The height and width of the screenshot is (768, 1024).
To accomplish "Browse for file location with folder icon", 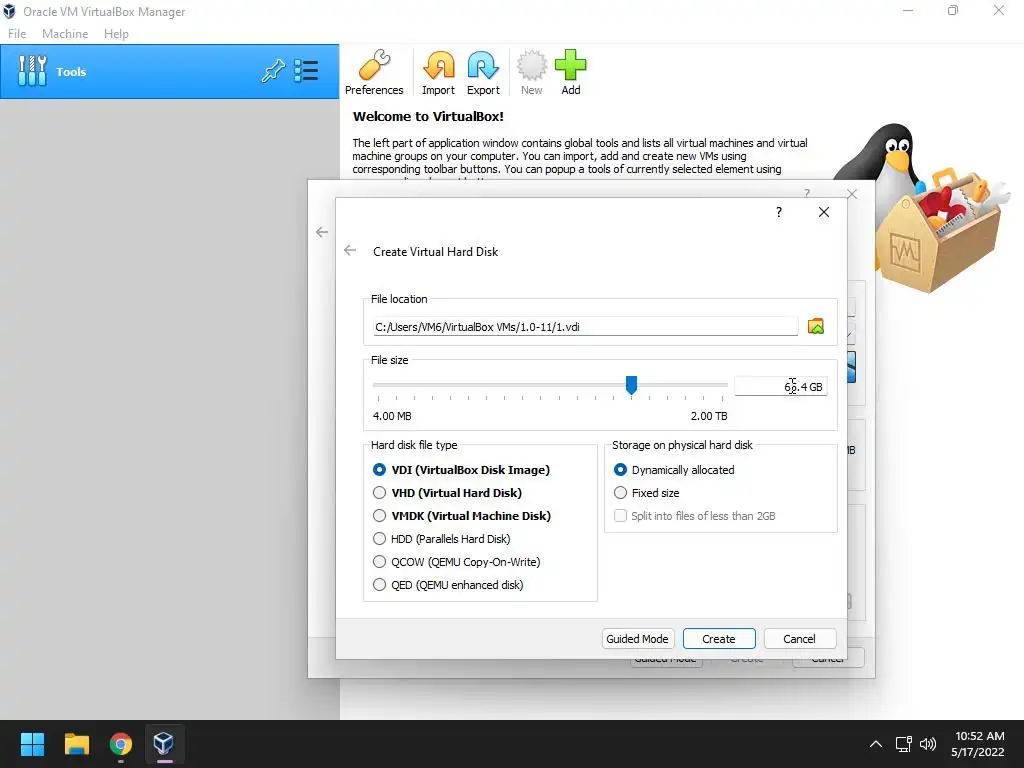I will pyautogui.click(x=816, y=327).
